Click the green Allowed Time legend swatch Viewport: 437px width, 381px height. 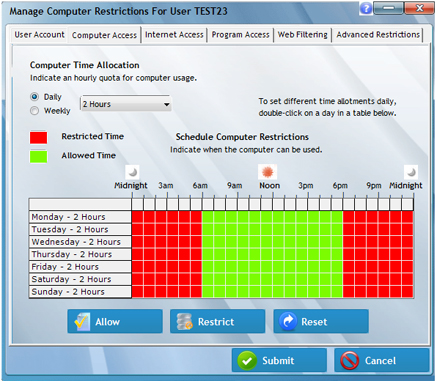[x=39, y=157]
